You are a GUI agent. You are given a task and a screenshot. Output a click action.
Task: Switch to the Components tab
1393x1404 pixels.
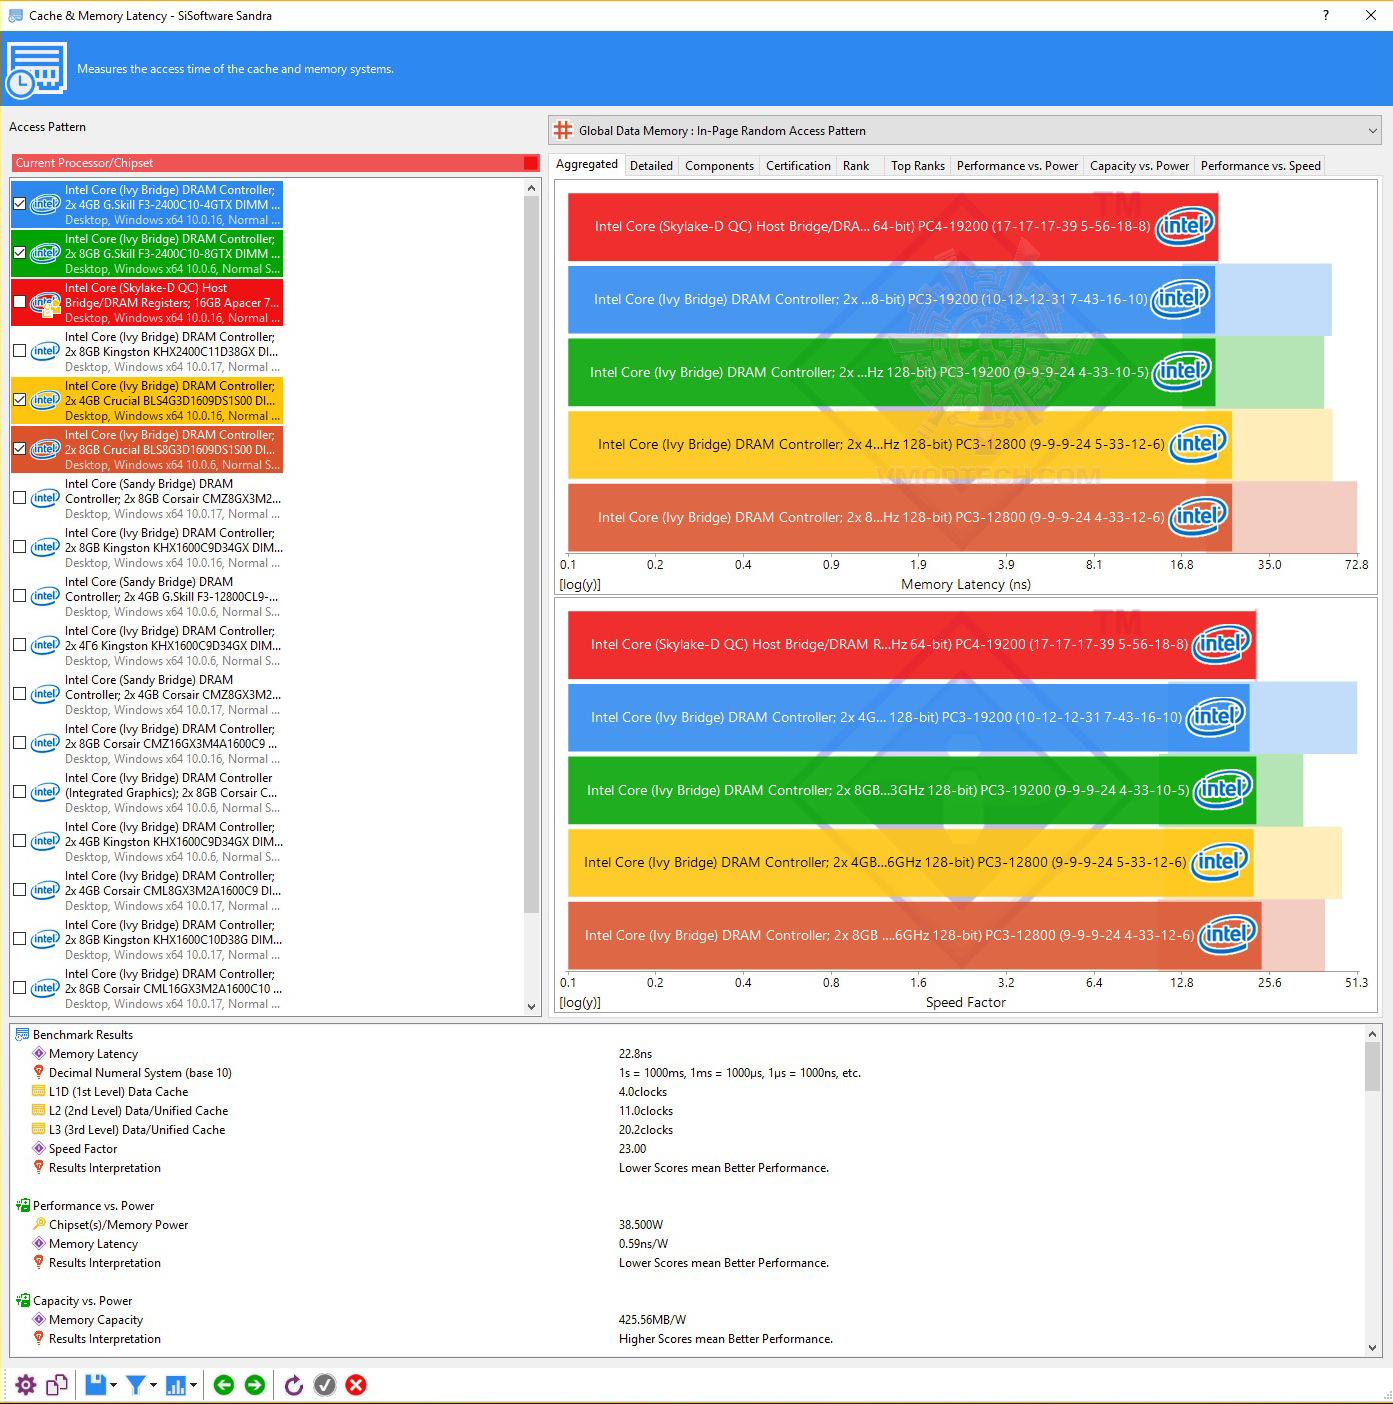[x=719, y=166]
